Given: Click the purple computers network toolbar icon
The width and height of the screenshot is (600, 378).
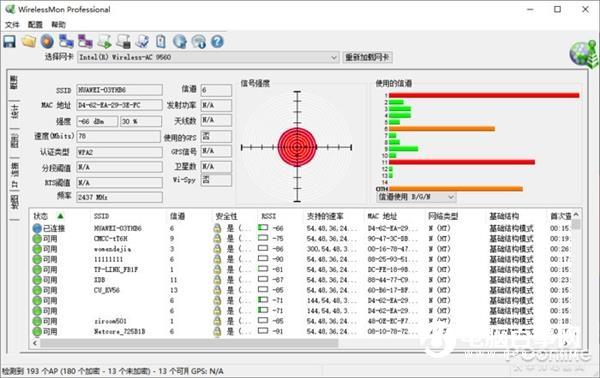Looking at the screenshot, I should 85,41.
